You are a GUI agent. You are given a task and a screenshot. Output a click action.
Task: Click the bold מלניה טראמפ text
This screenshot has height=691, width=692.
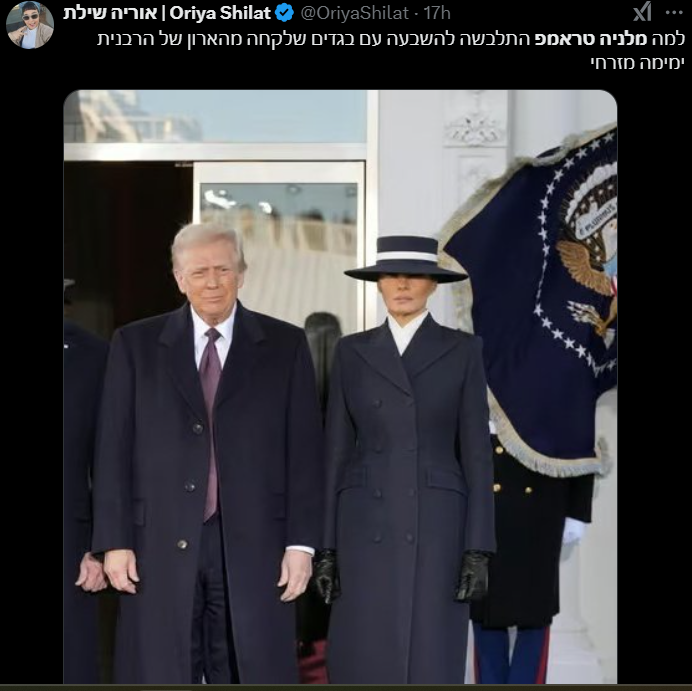click(591, 39)
